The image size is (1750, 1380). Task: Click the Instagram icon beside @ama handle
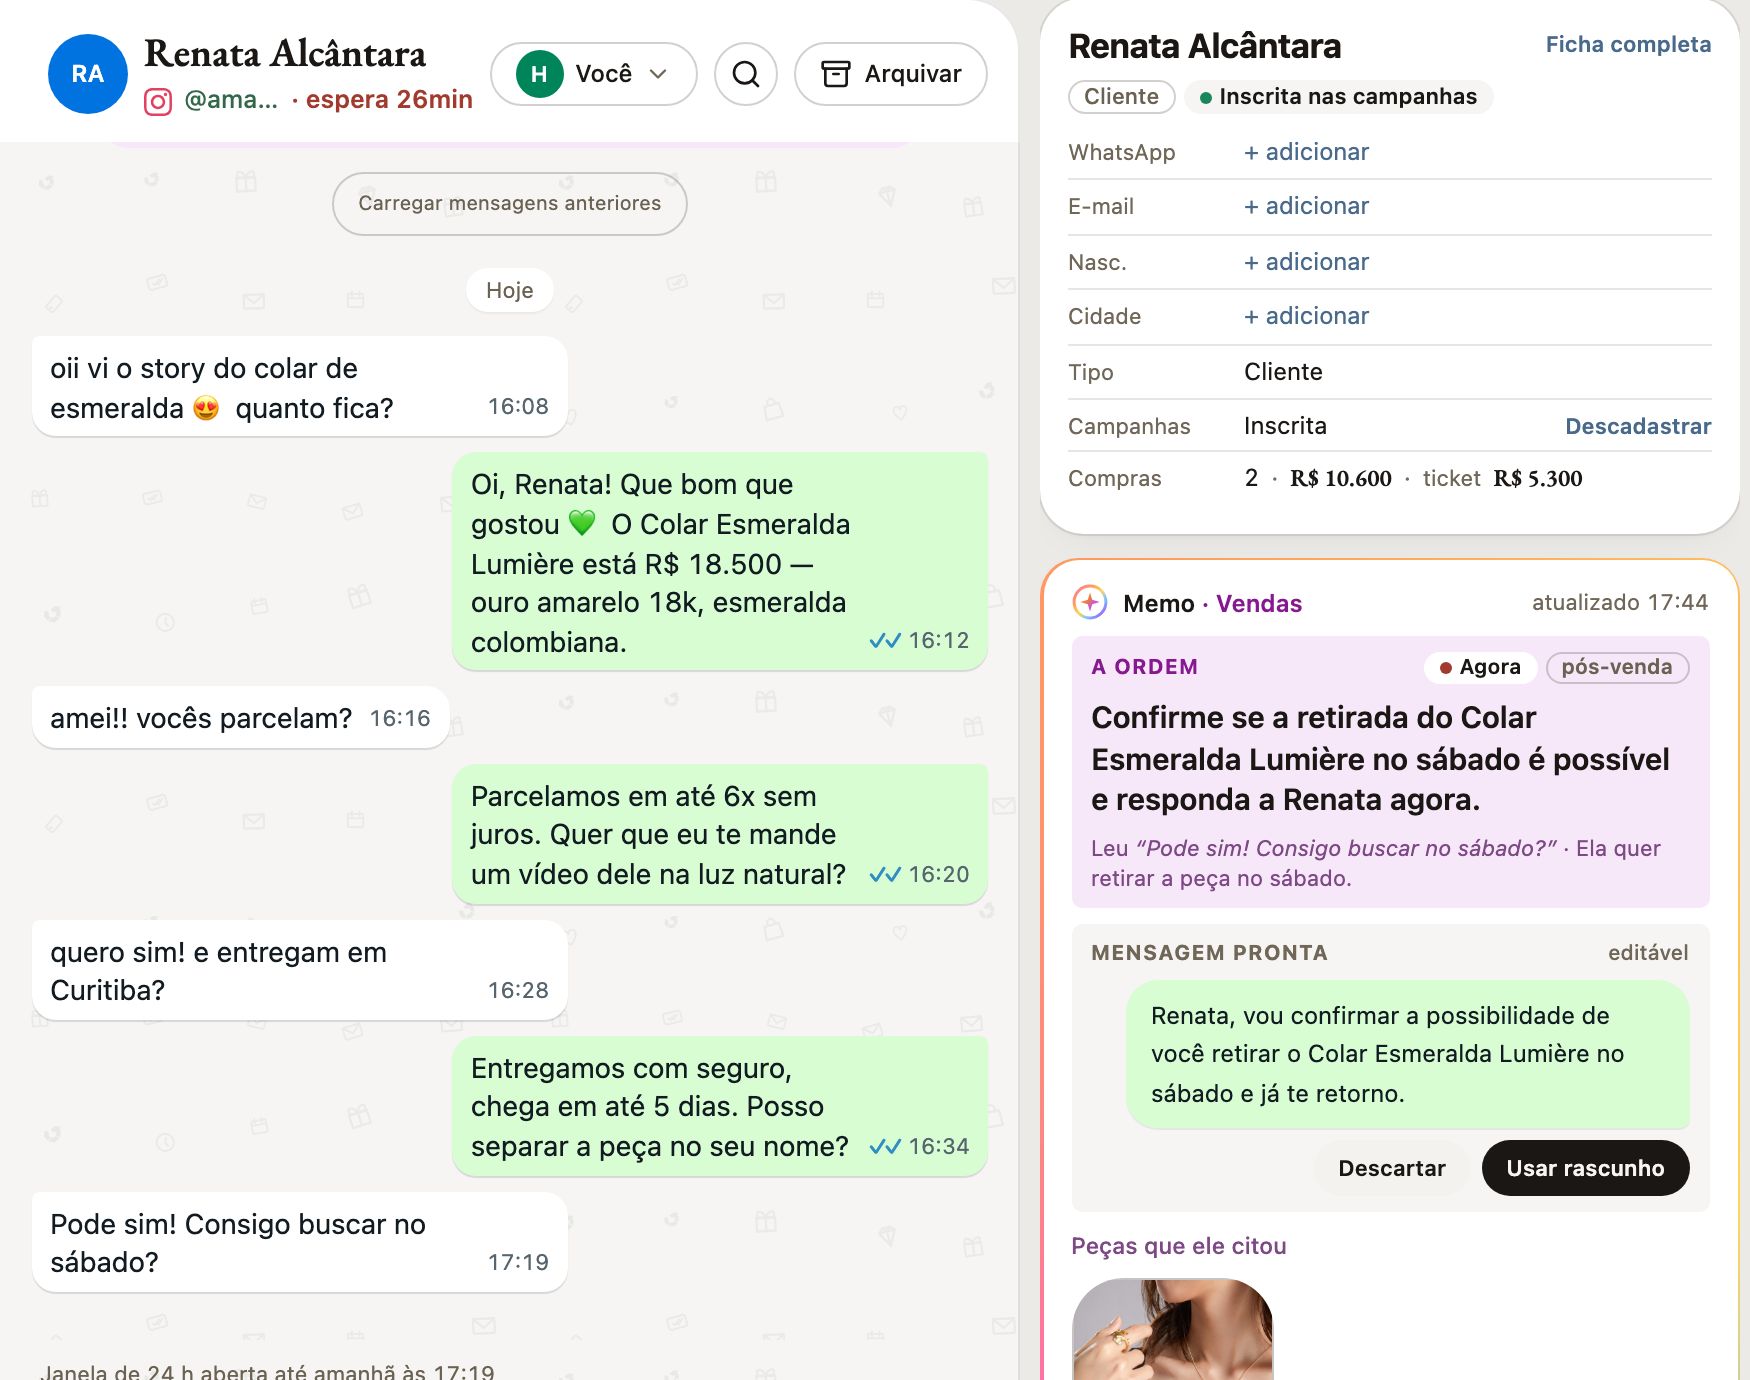pyautogui.click(x=158, y=102)
